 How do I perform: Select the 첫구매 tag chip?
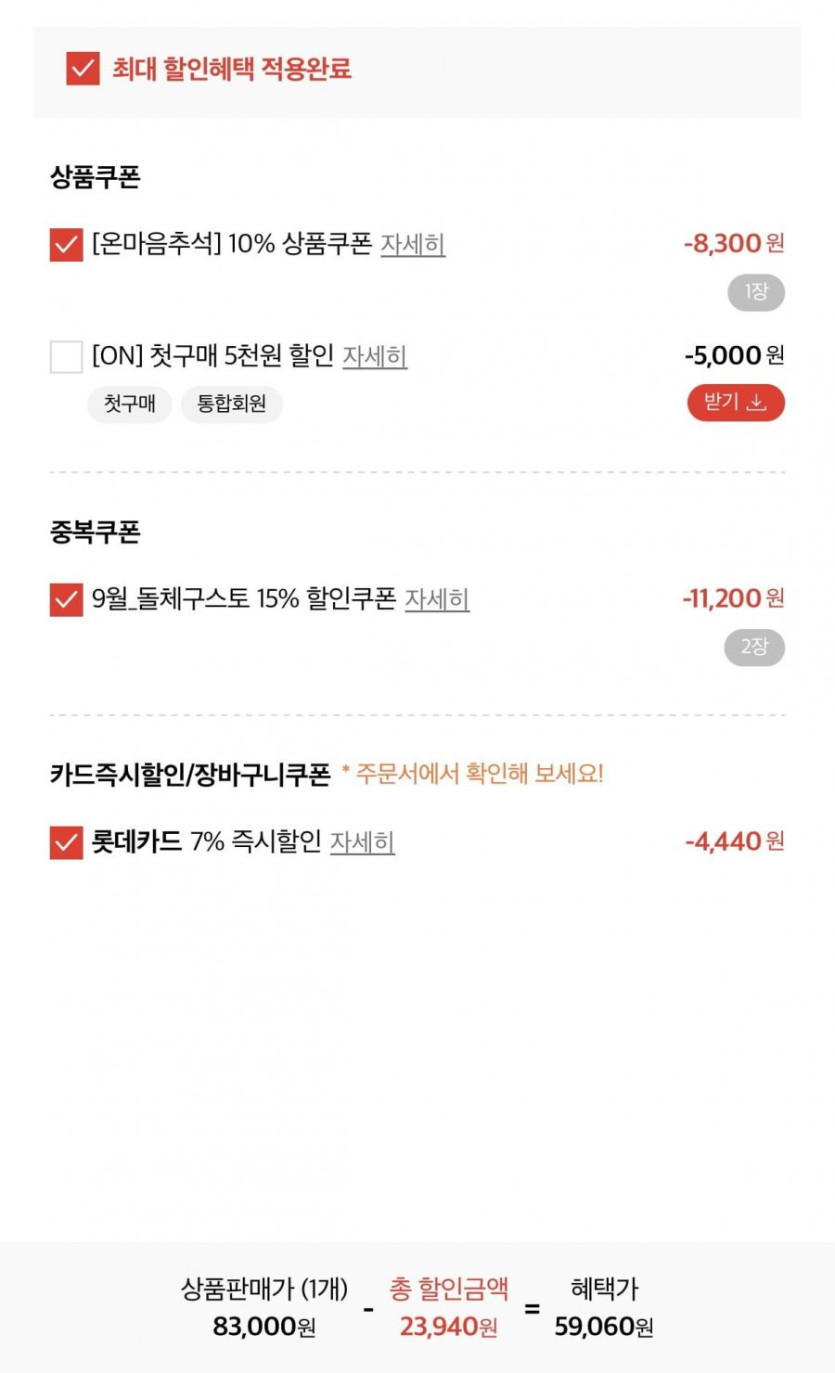[x=129, y=405]
